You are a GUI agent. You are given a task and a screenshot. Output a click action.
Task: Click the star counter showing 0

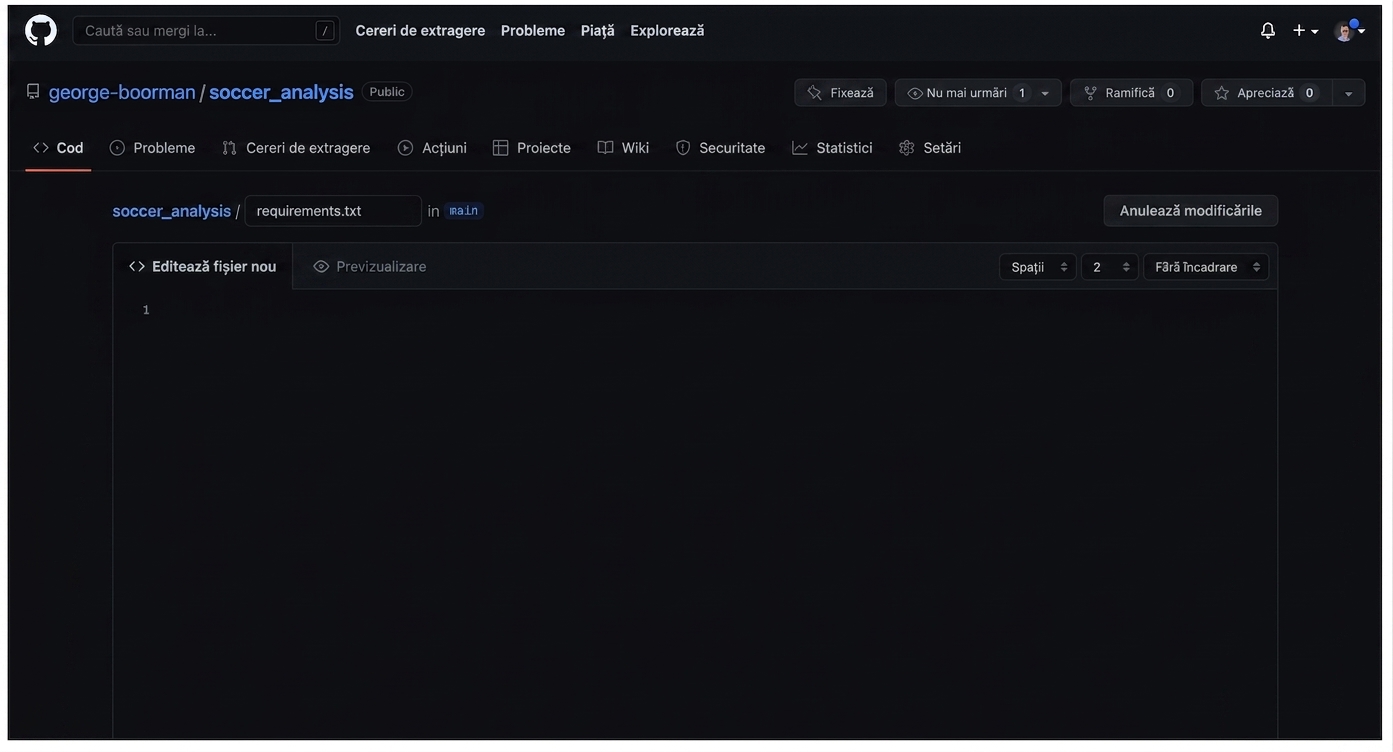pos(1309,93)
